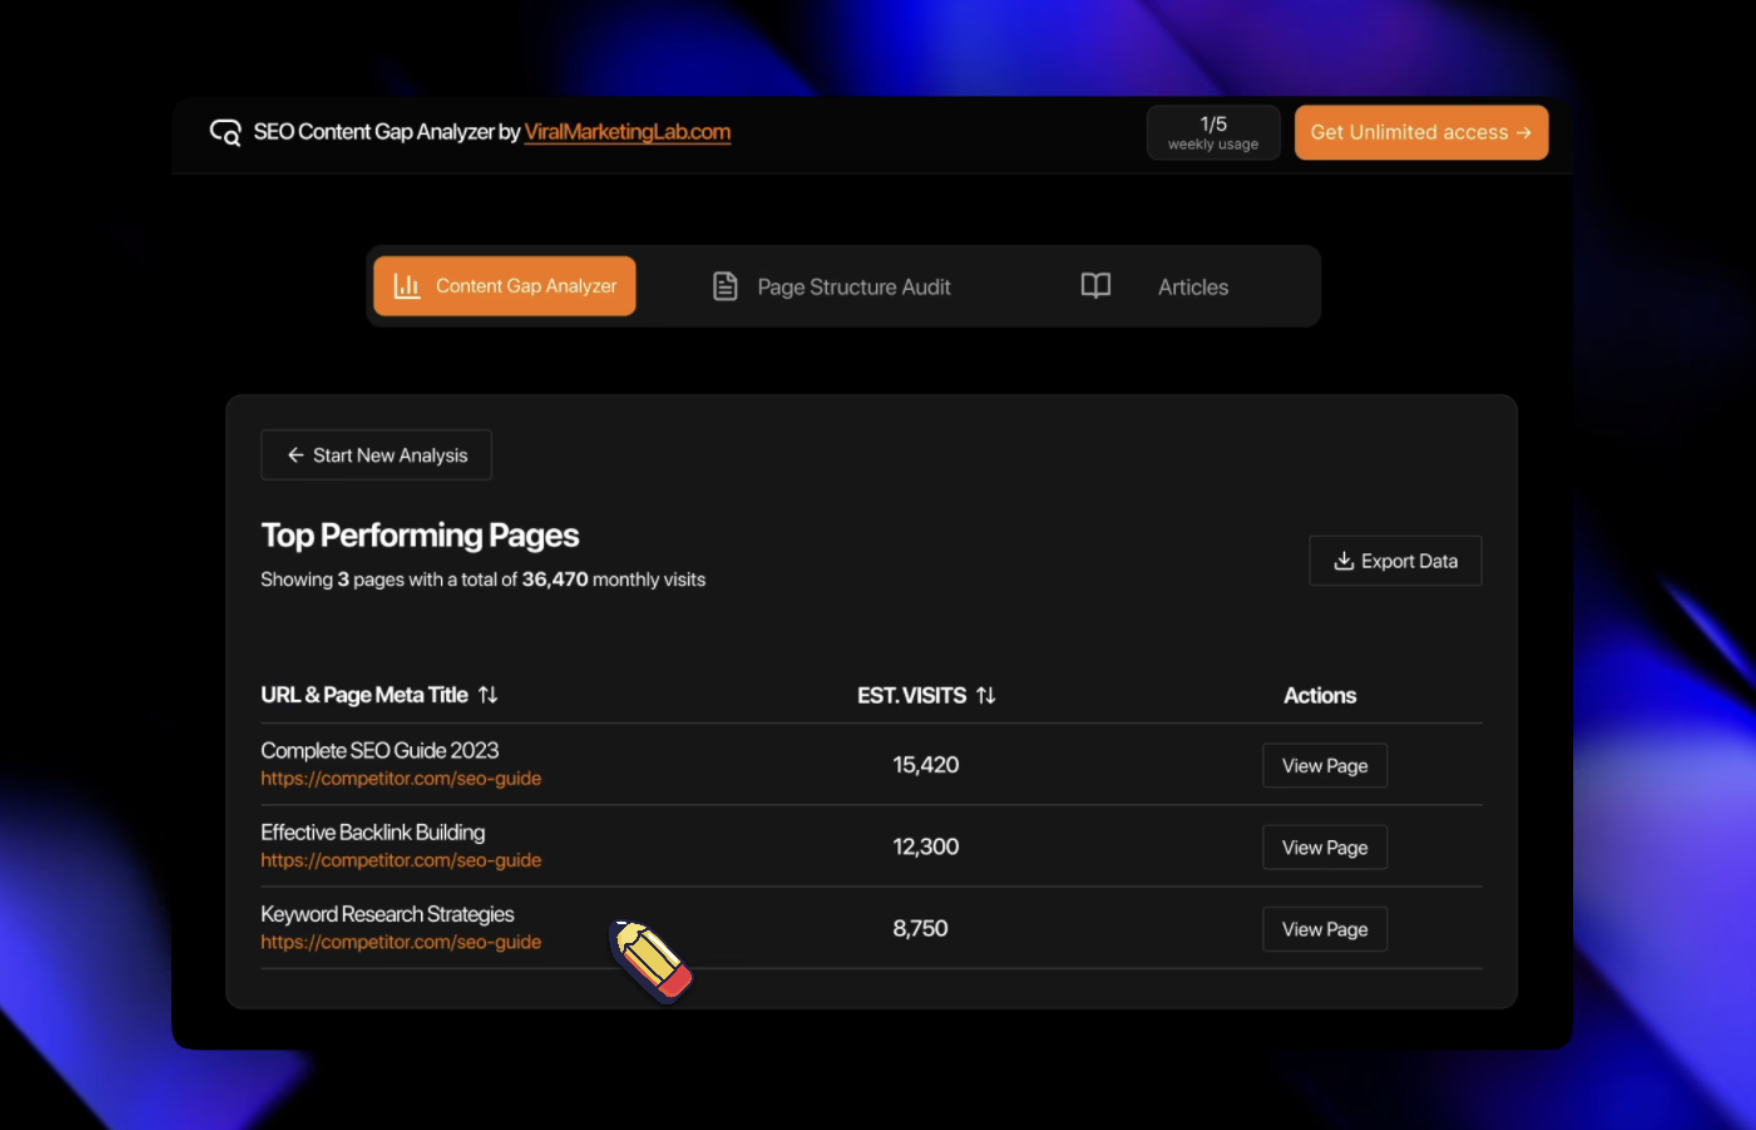Switch to the Page Structure Audit tab
This screenshot has width=1756, height=1130.
pyautogui.click(x=853, y=286)
